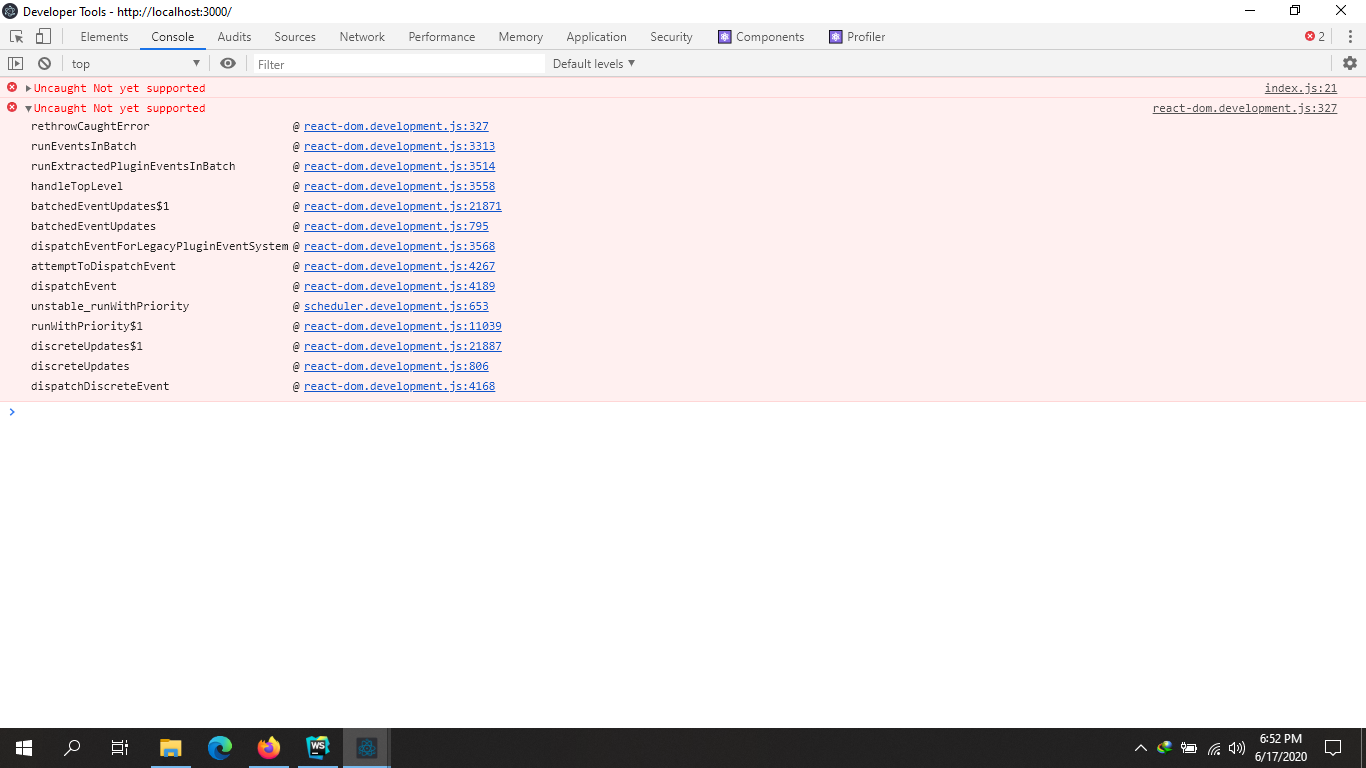Viewport: 1366px width, 768px height.
Task: Click the red error count badge
Action: [1315, 37]
